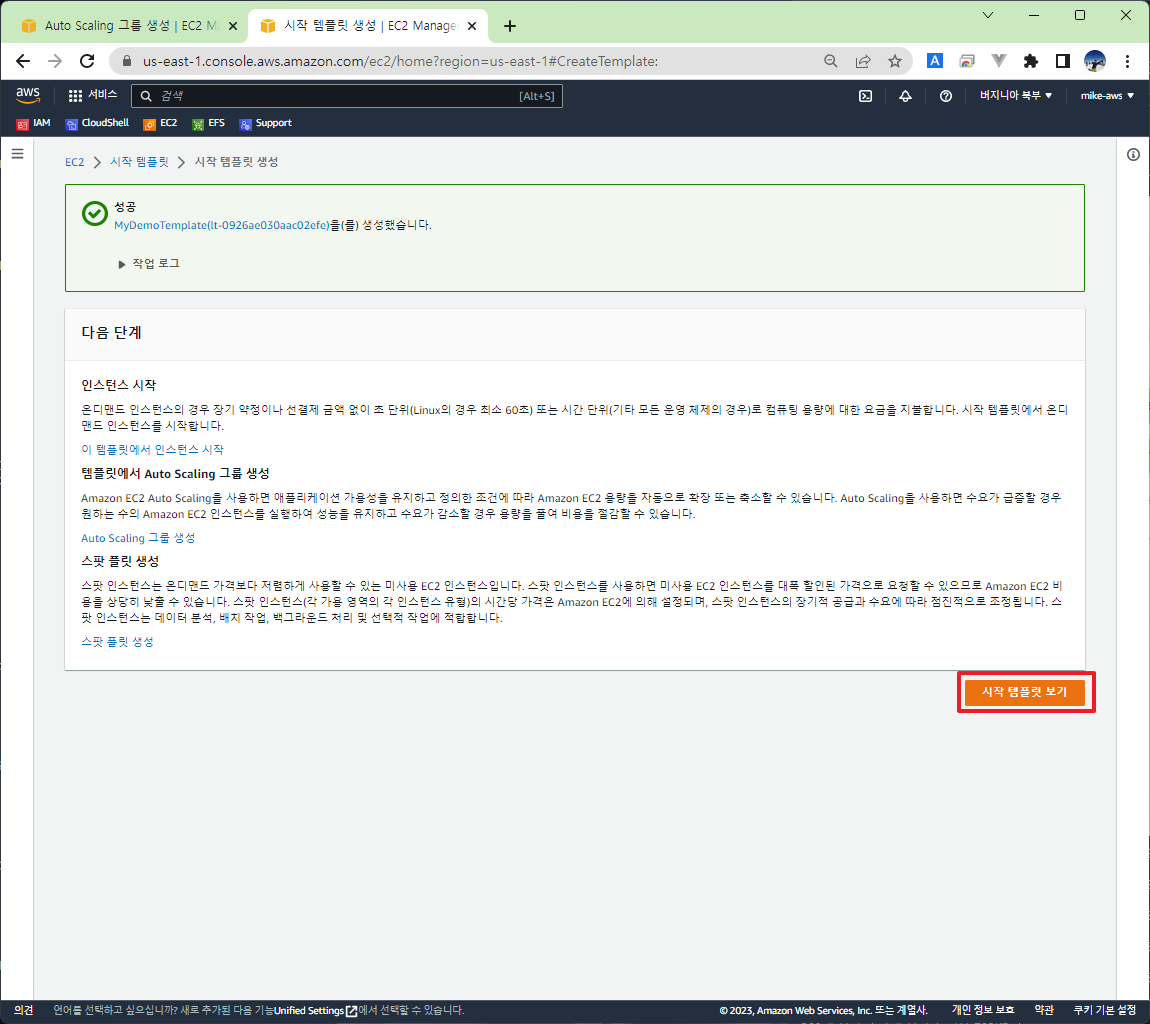The image size is (1150, 1024).
Task: Click the browser forward arrow
Action: [55, 61]
